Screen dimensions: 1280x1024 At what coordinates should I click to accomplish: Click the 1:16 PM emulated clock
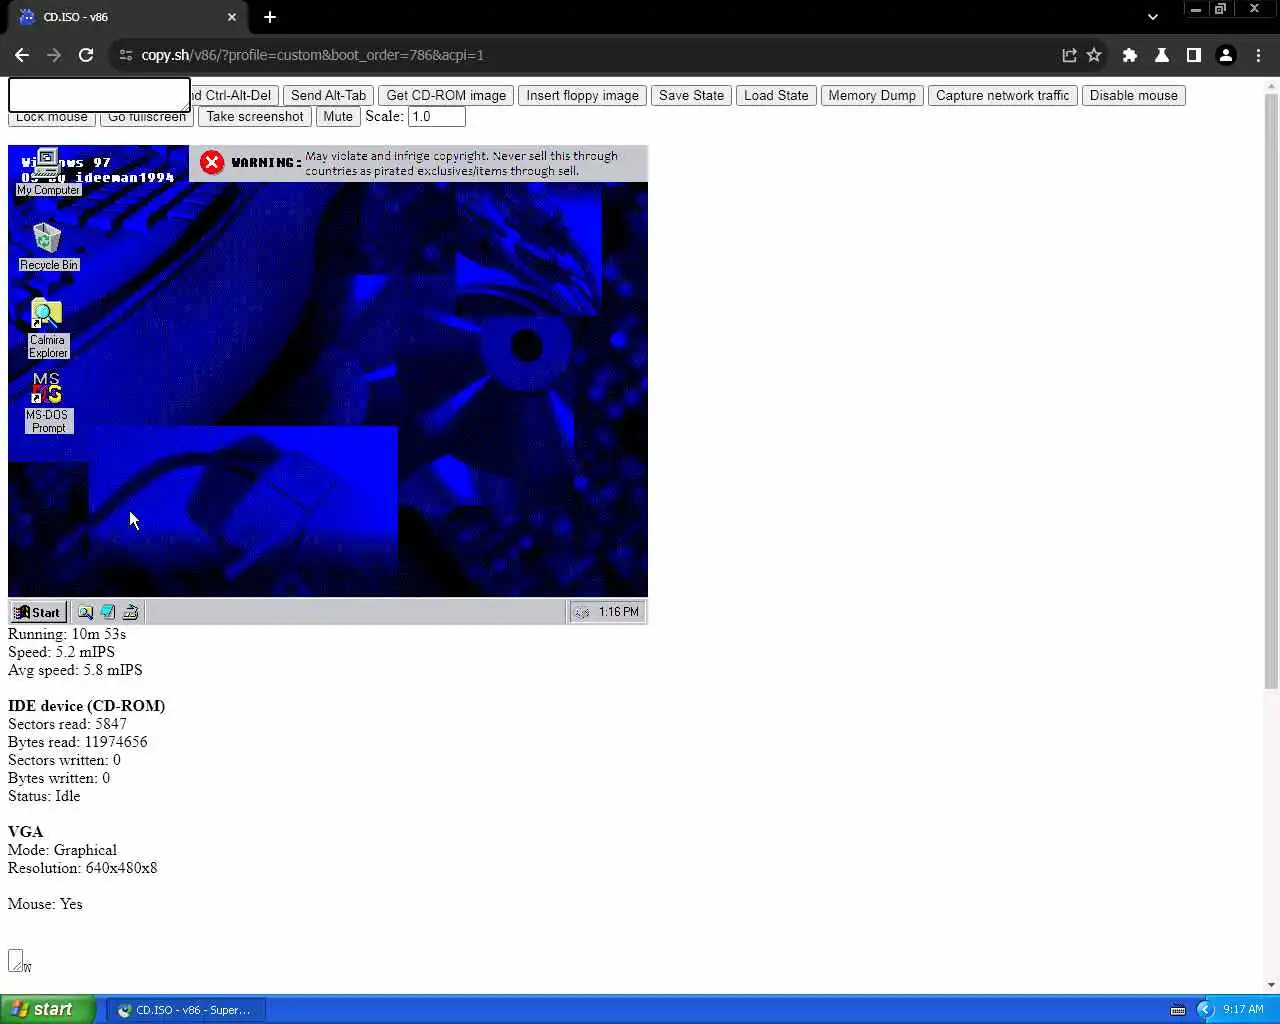point(618,612)
